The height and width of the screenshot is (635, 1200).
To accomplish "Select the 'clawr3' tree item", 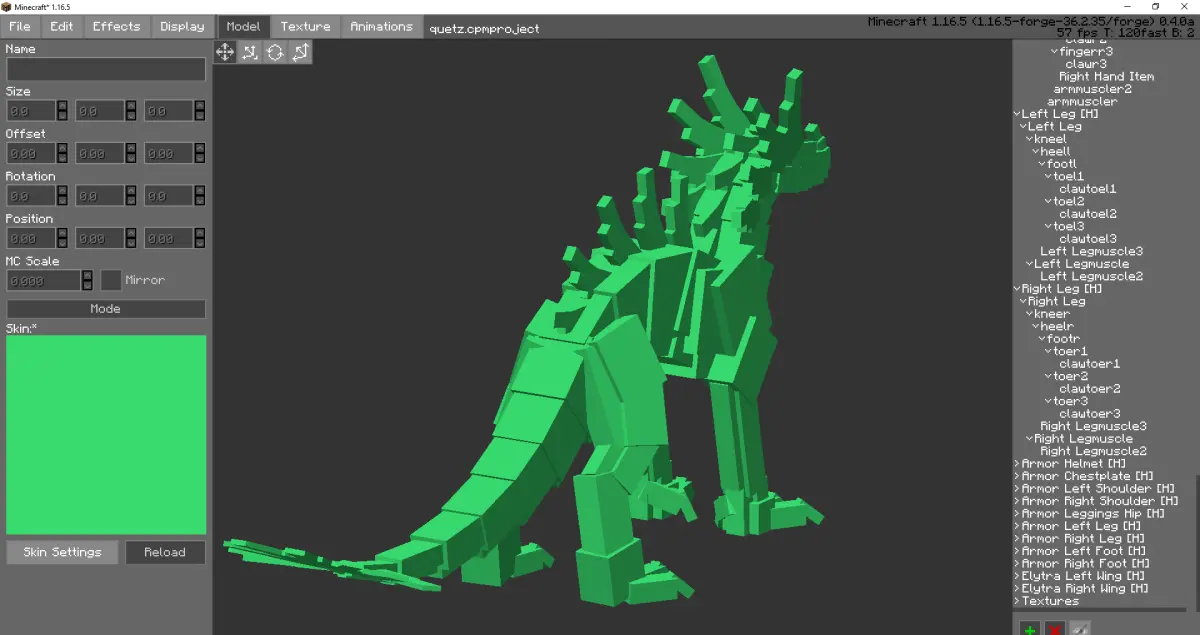I will tap(1086, 64).
